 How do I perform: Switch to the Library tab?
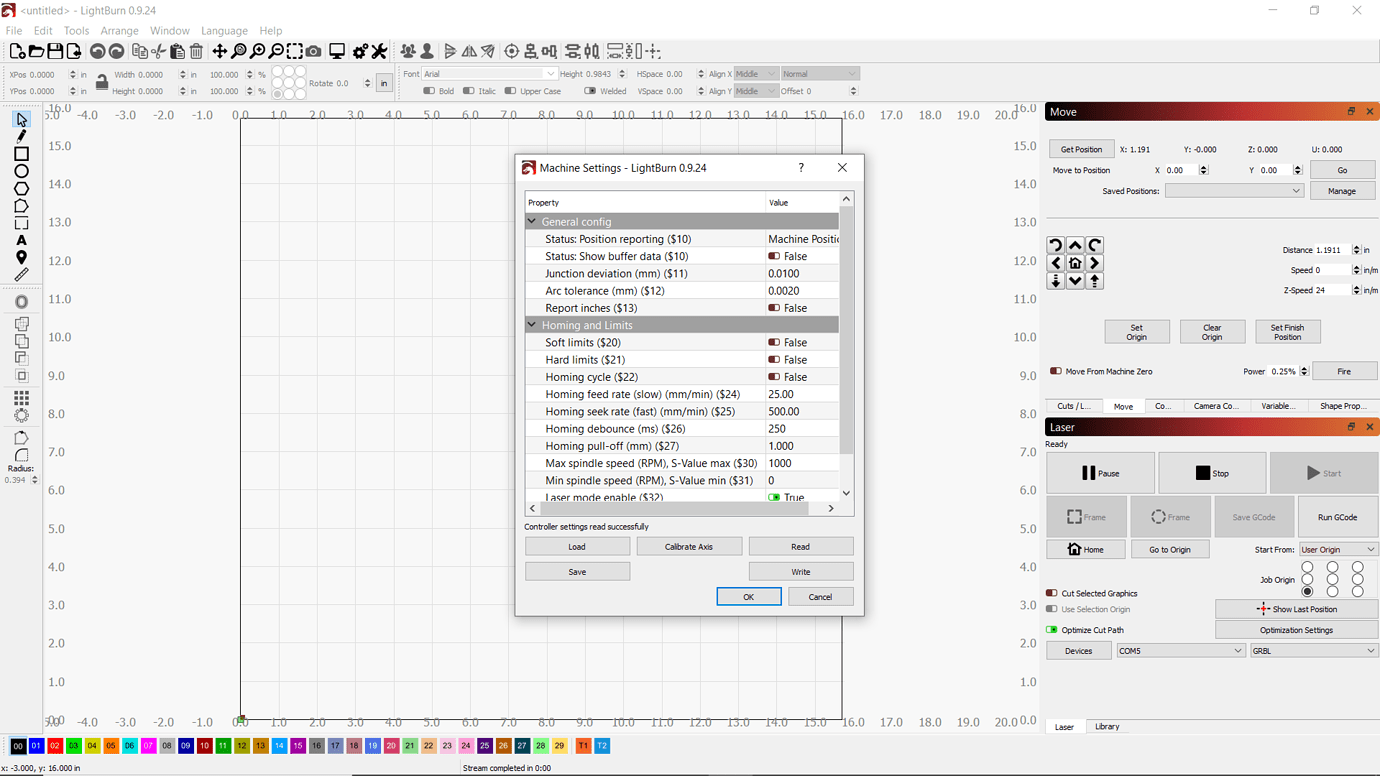click(x=1107, y=727)
